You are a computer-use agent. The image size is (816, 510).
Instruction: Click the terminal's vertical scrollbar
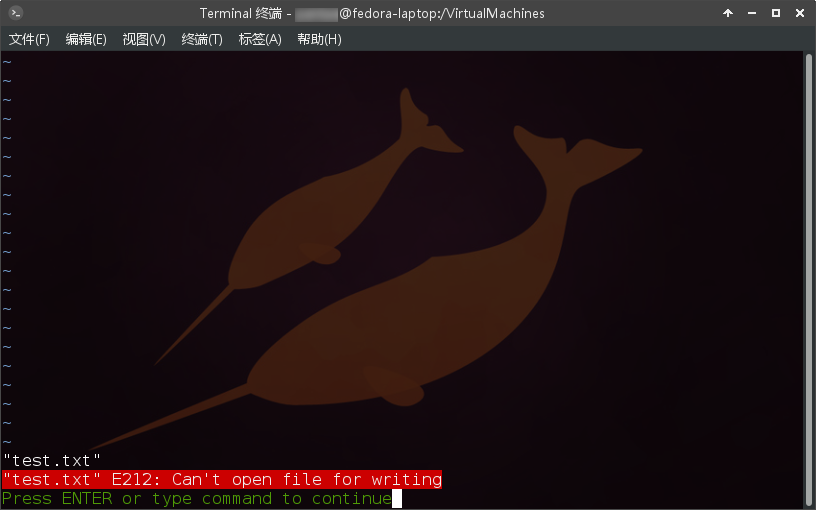point(809,270)
